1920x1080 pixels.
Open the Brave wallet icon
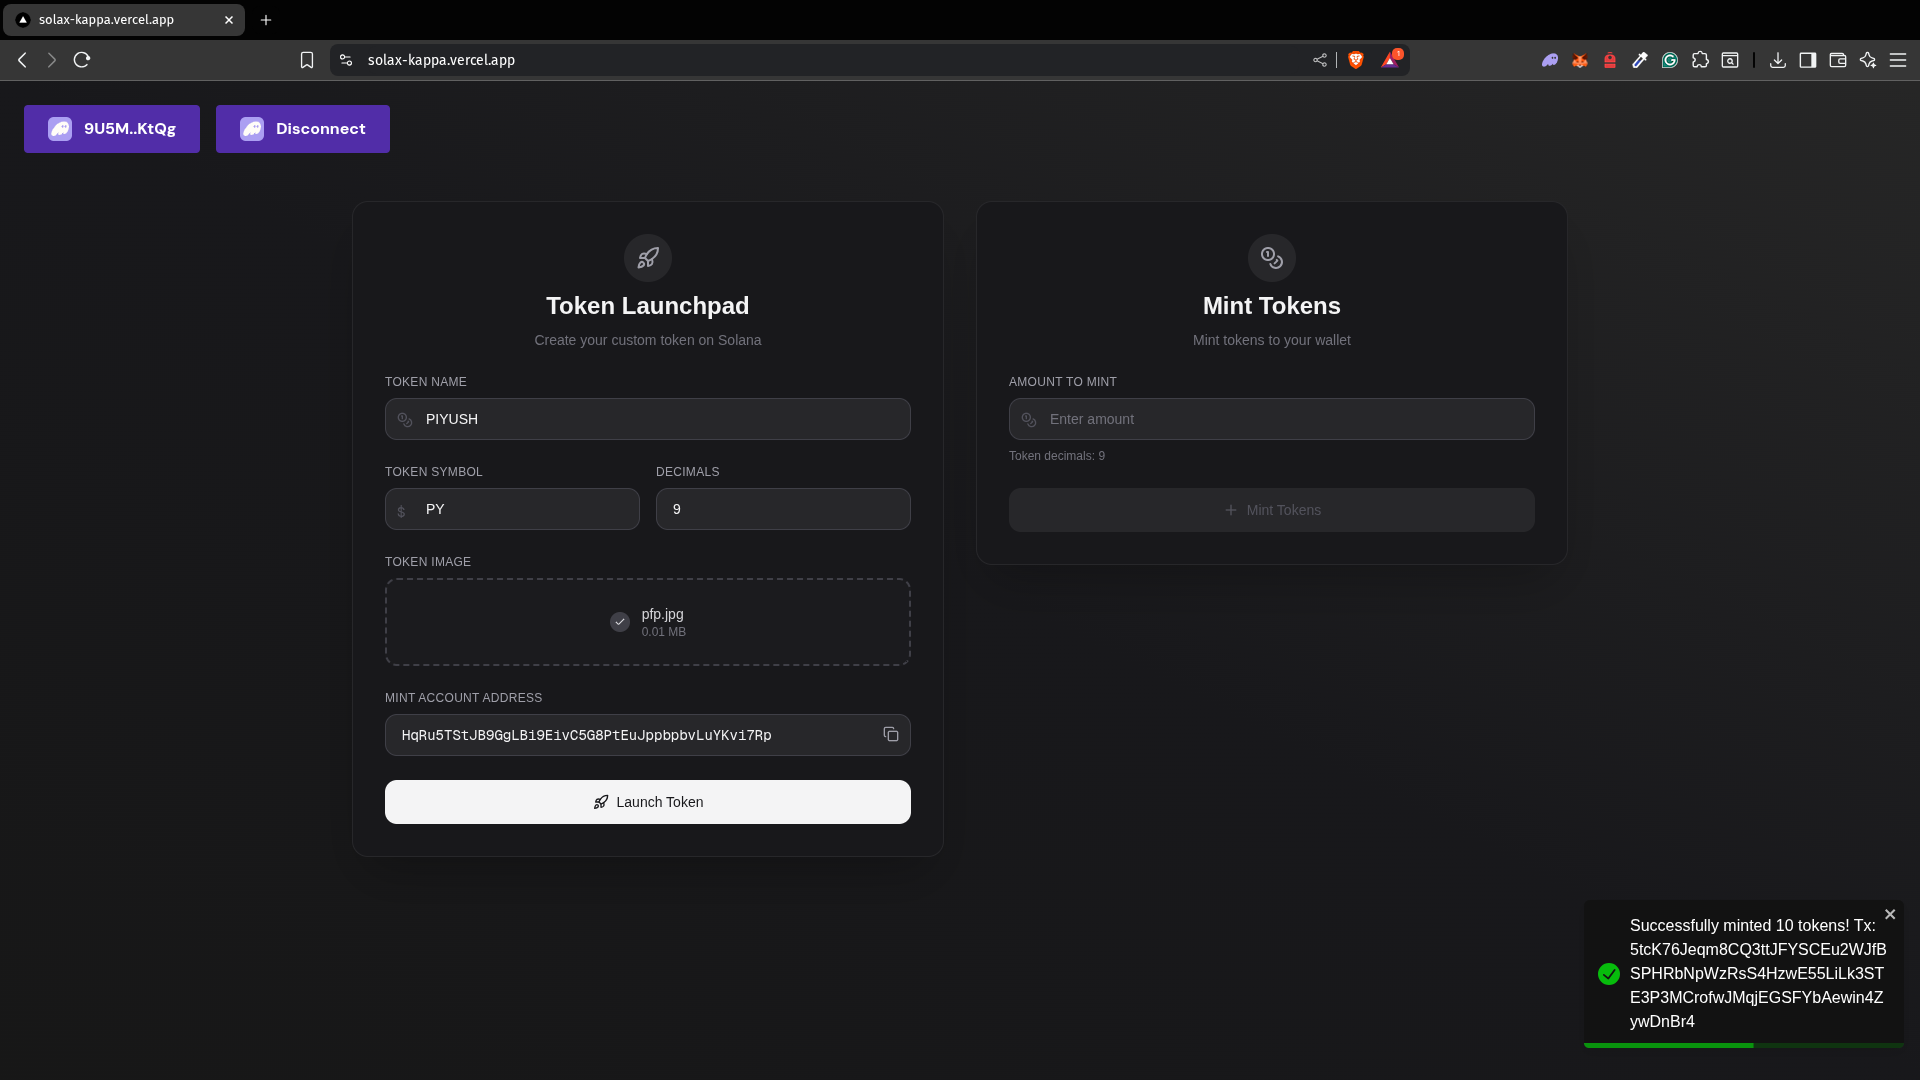click(1838, 60)
